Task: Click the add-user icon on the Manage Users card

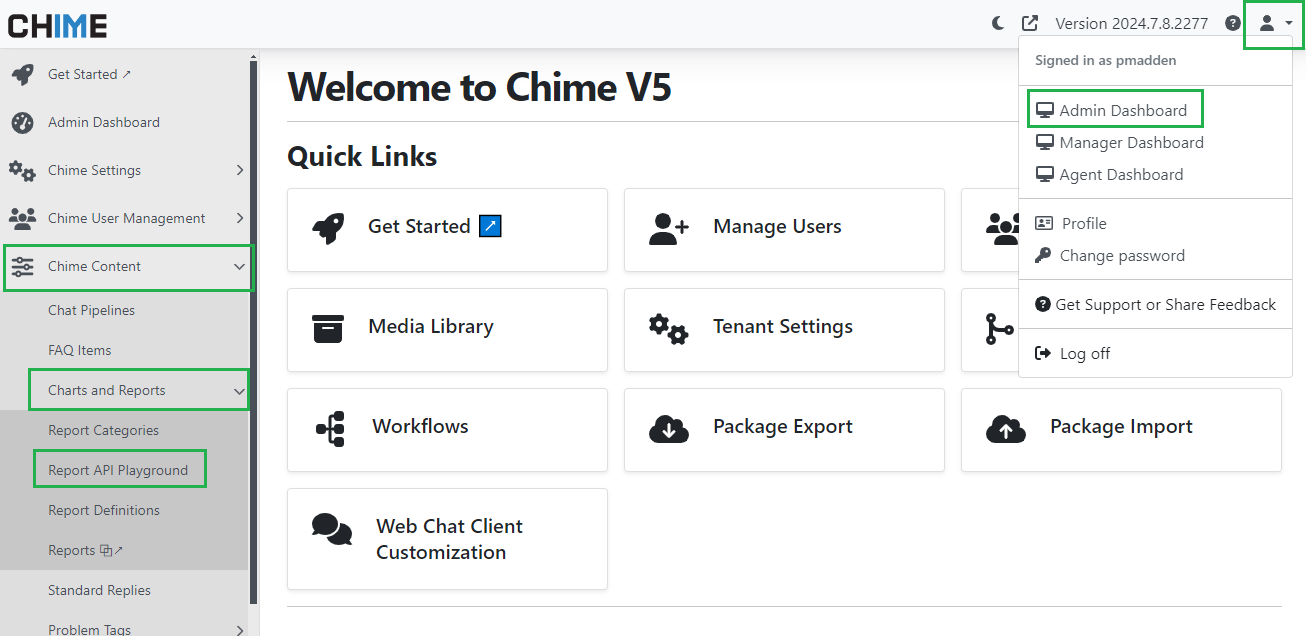Action: pyautogui.click(x=668, y=228)
